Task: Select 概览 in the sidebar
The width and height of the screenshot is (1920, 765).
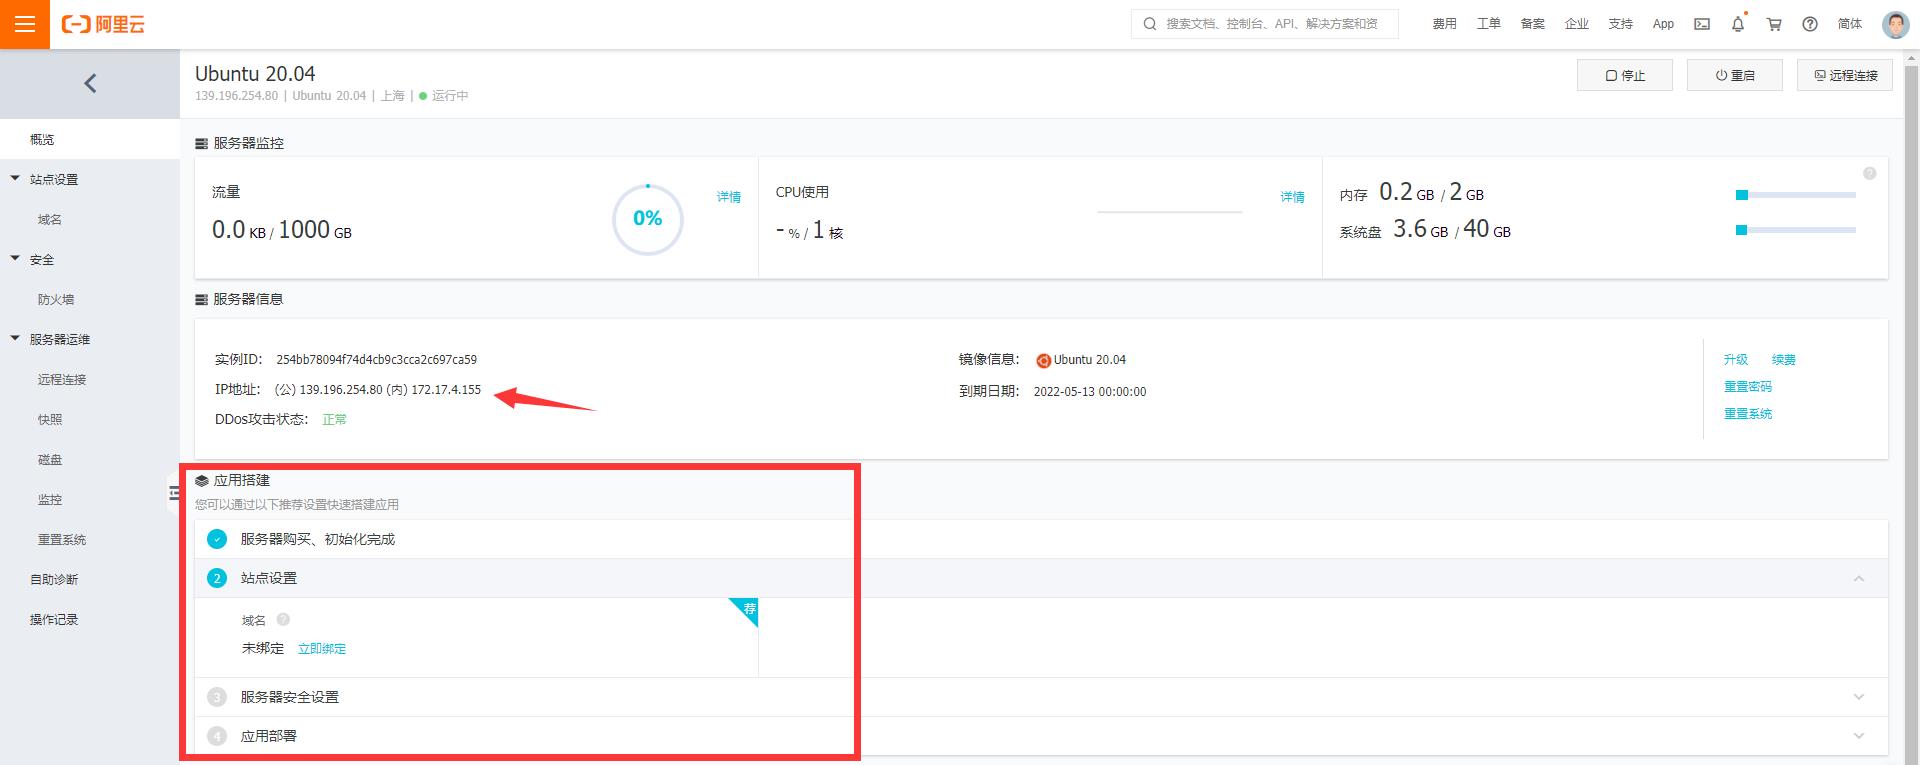Action: pyautogui.click(x=90, y=139)
